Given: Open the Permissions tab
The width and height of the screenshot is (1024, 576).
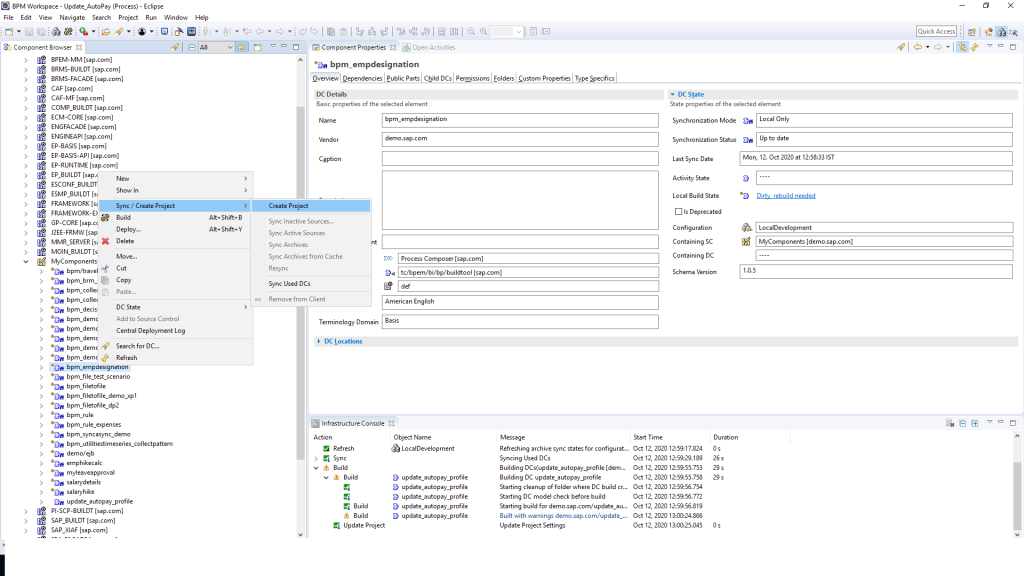Looking at the screenshot, I should [x=472, y=78].
